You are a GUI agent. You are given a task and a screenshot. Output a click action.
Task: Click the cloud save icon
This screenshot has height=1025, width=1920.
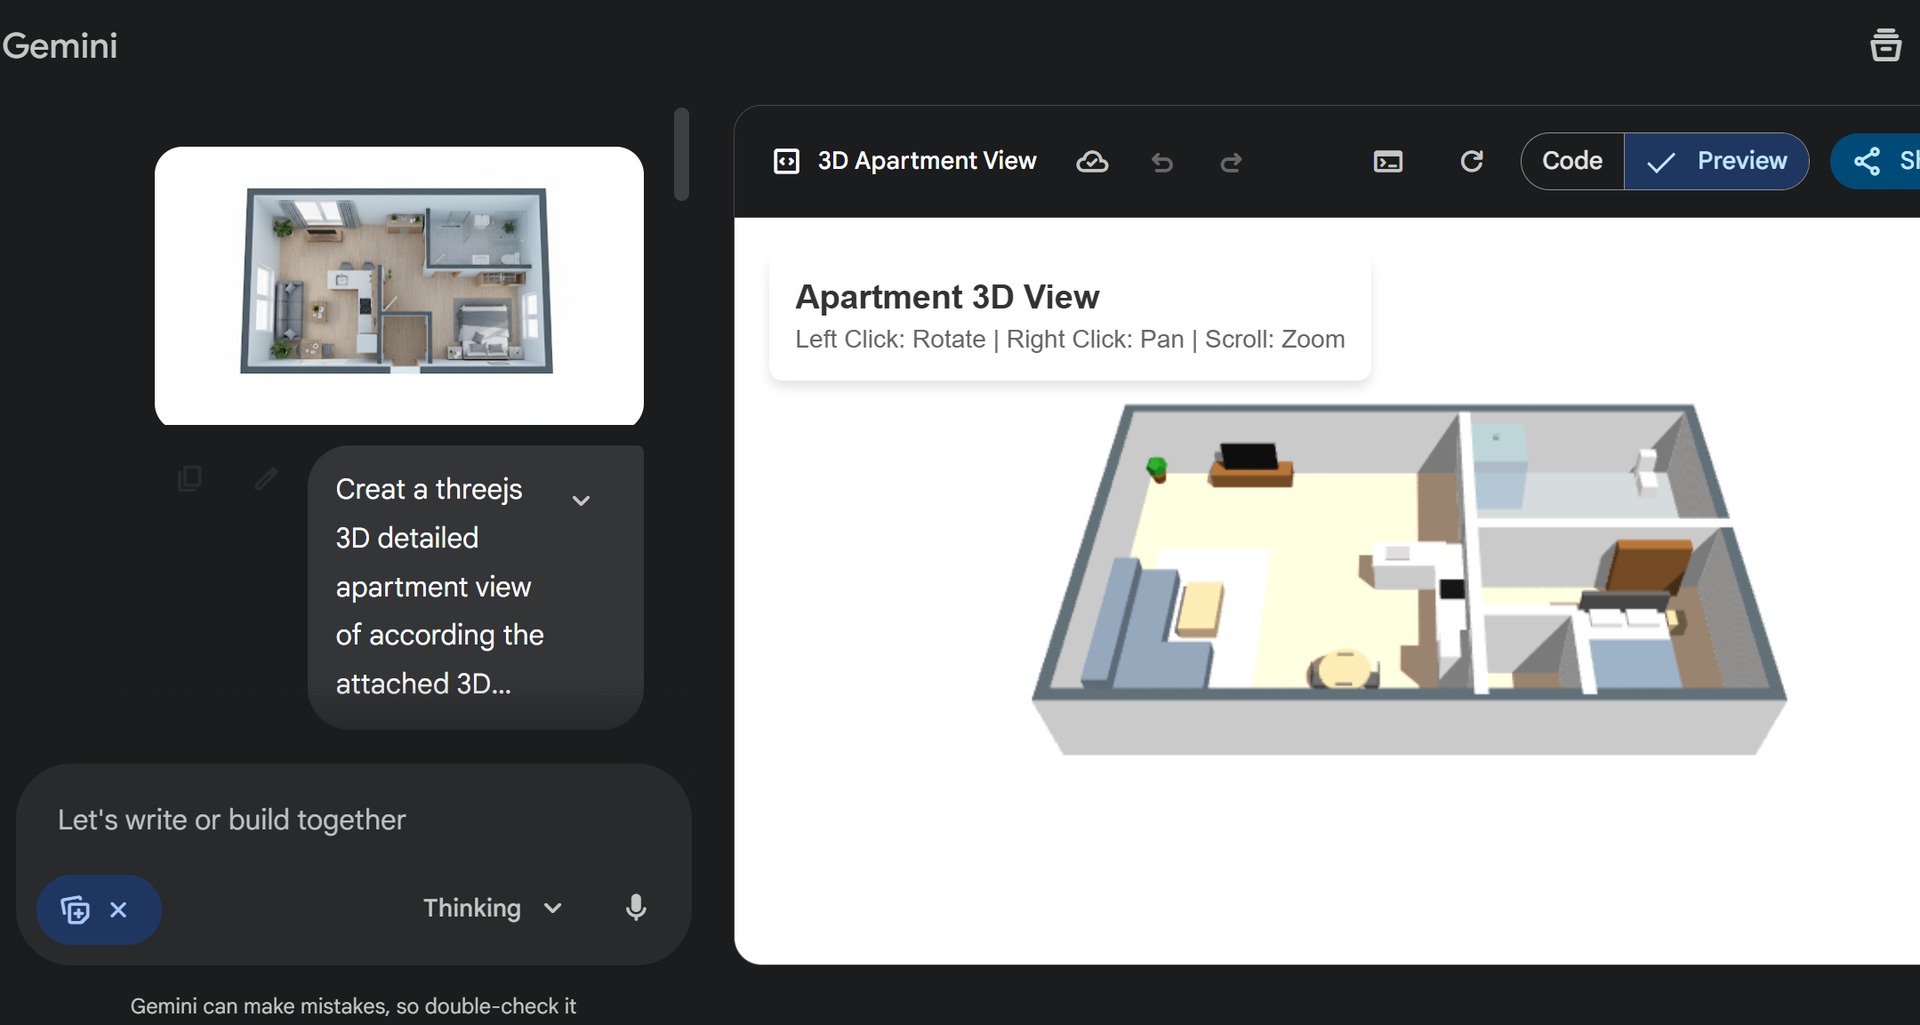tap(1091, 162)
